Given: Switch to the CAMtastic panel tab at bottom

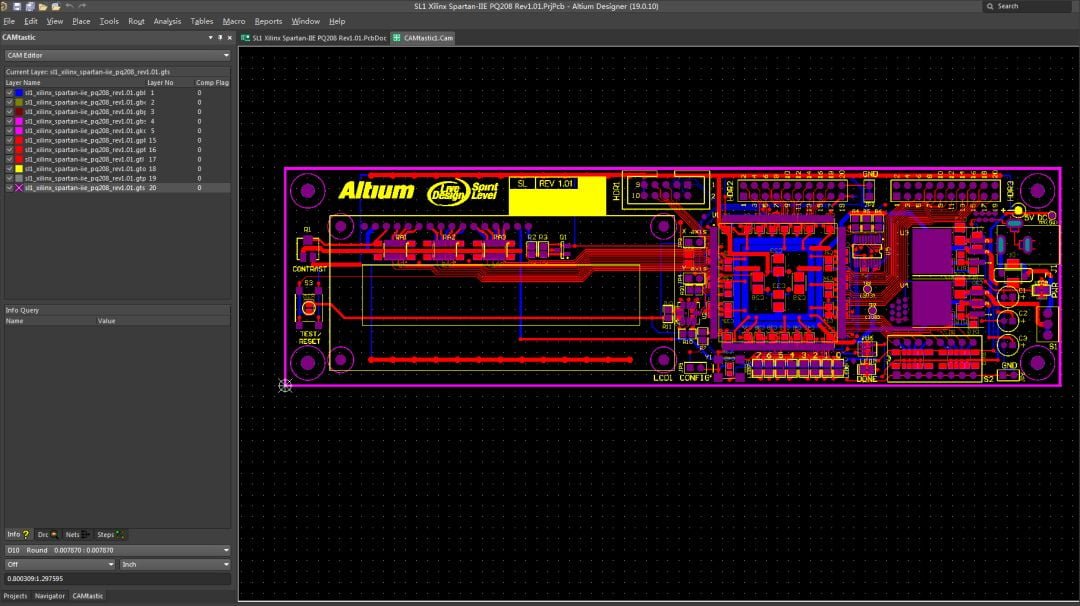Looking at the screenshot, I should tap(87, 596).
